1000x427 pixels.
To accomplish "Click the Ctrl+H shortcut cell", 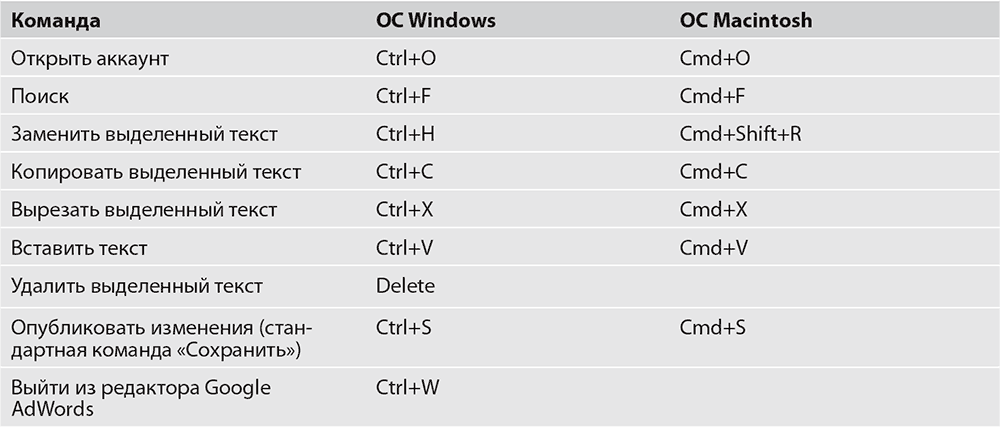I will 405,135.
